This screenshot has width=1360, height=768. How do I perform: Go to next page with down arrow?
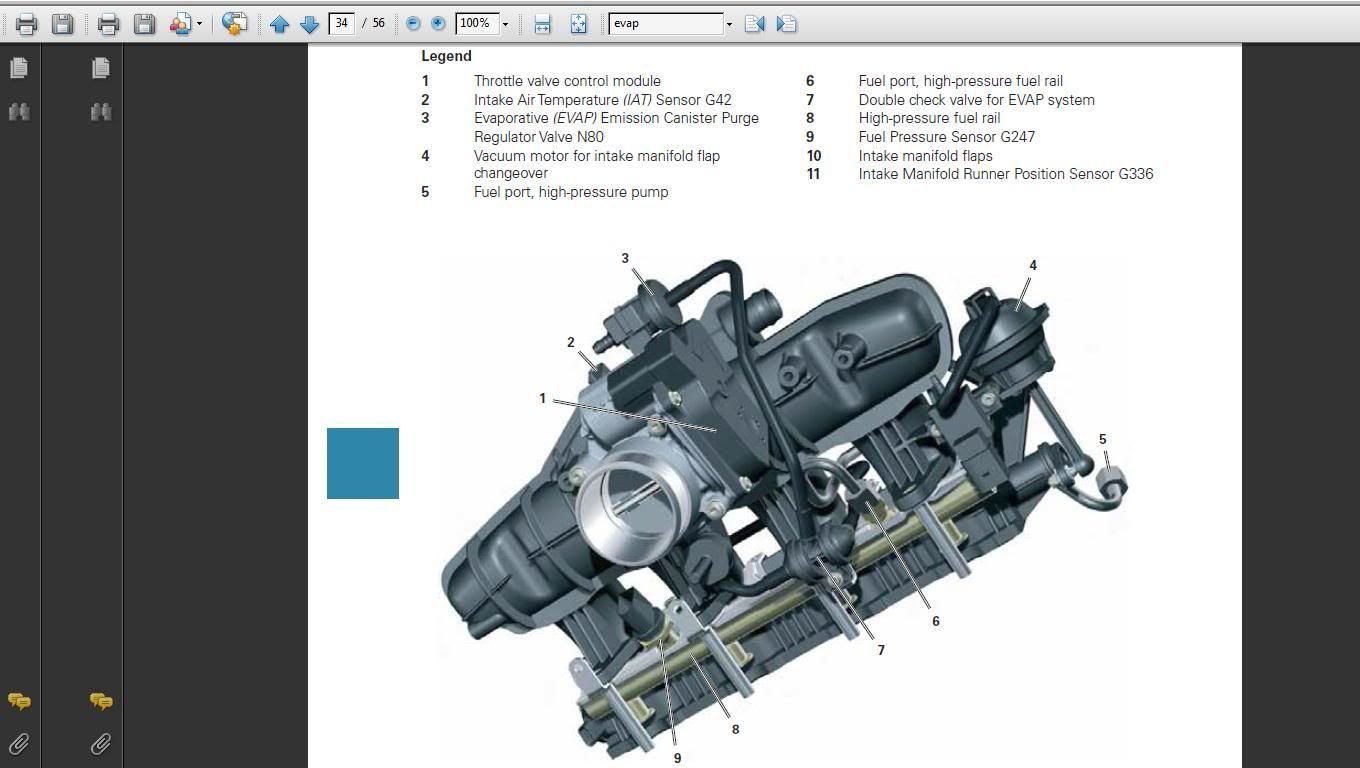(310, 24)
